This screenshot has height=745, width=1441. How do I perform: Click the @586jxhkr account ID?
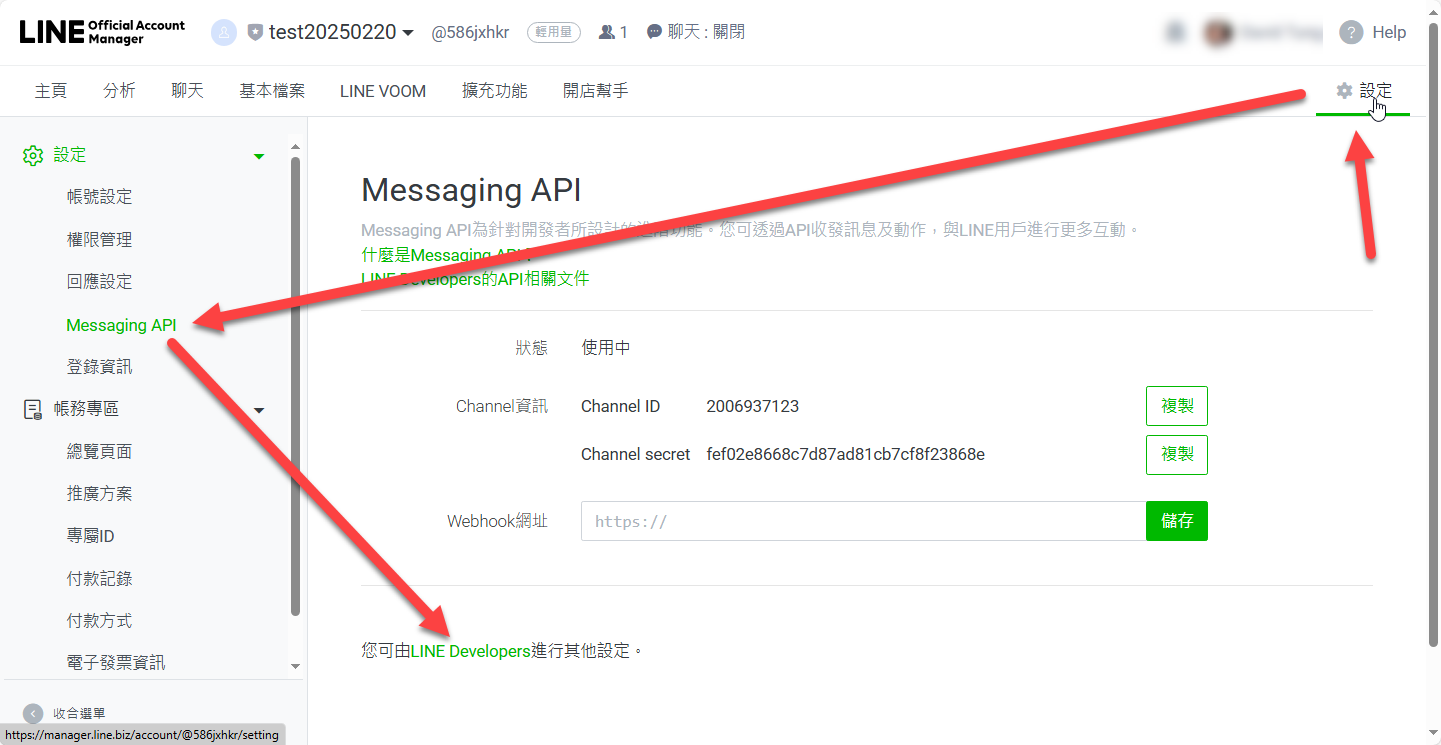[x=470, y=32]
